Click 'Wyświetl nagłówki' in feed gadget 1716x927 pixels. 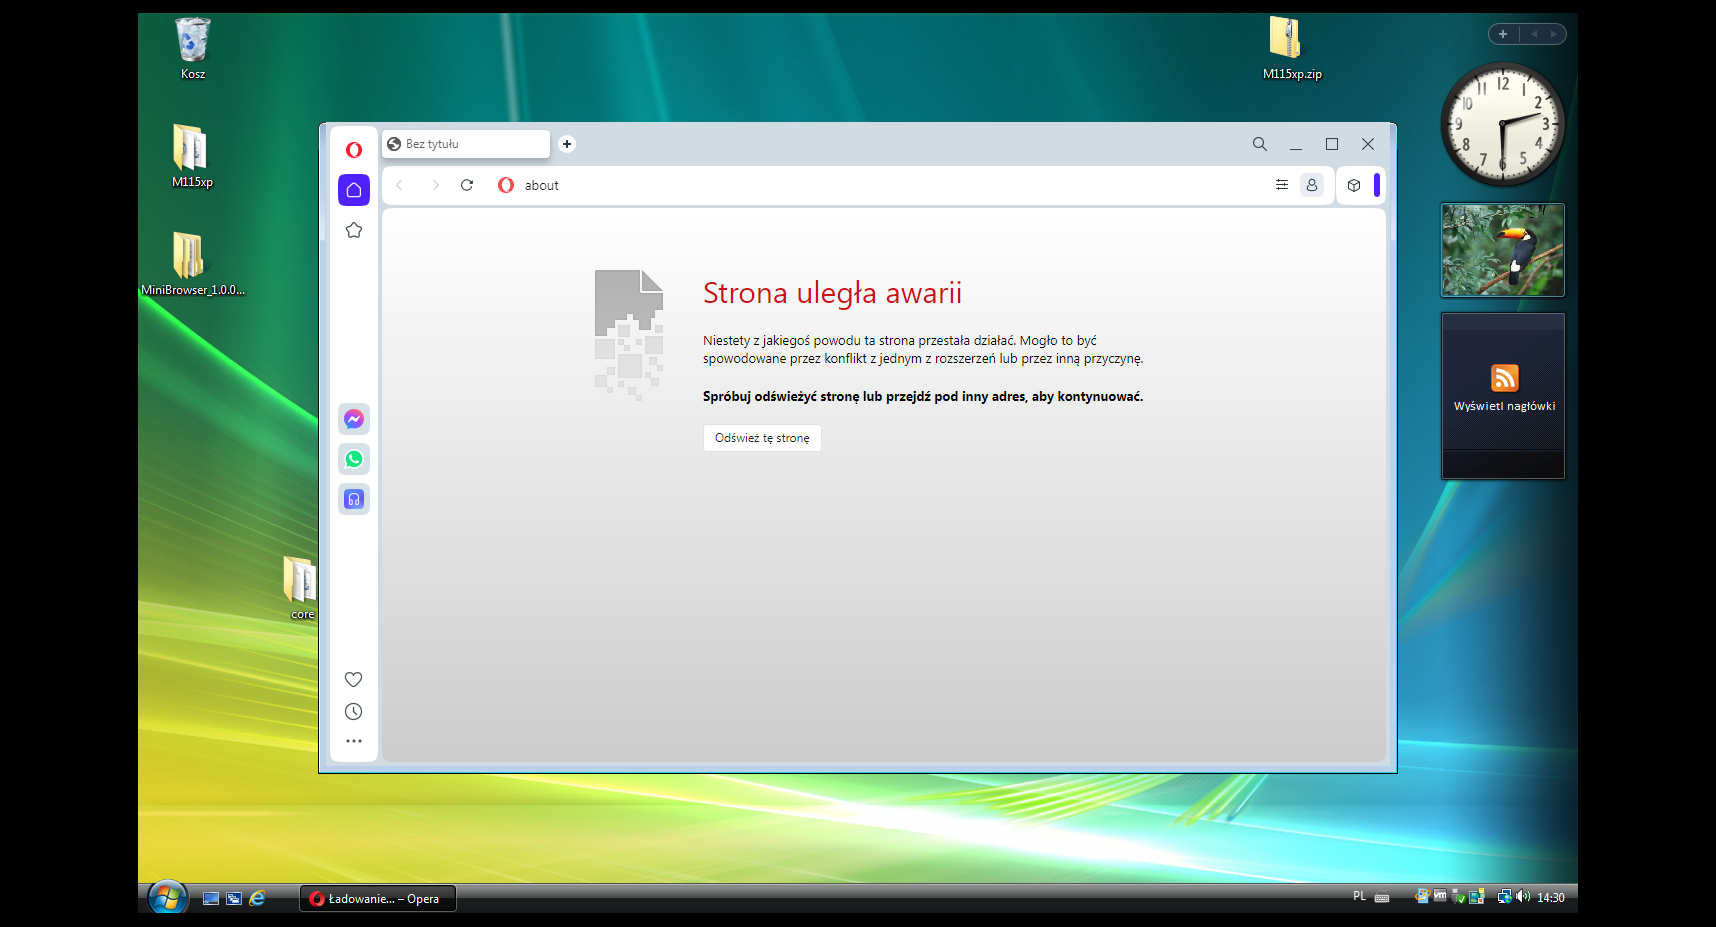(x=1505, y=406)
